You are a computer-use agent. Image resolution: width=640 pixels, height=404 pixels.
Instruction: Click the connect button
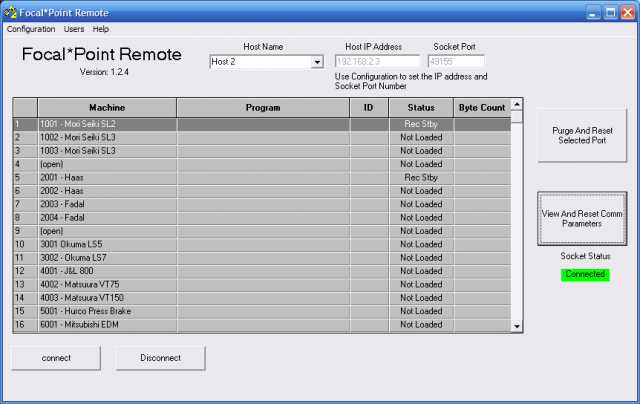(56, 358)
